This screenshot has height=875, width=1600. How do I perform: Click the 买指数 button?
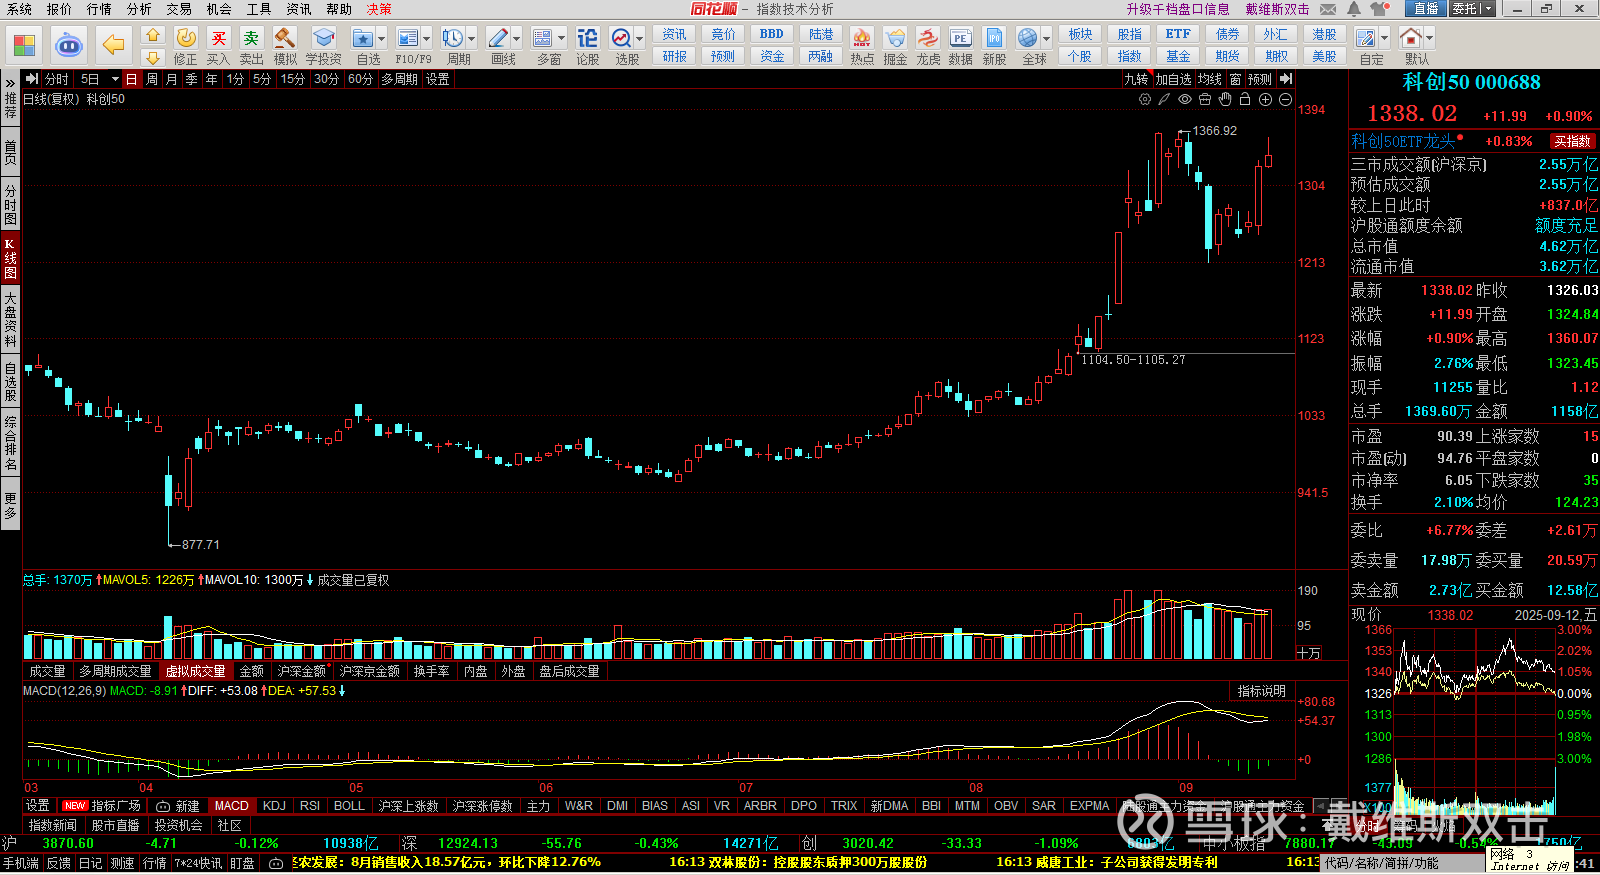click(1573, 142)
